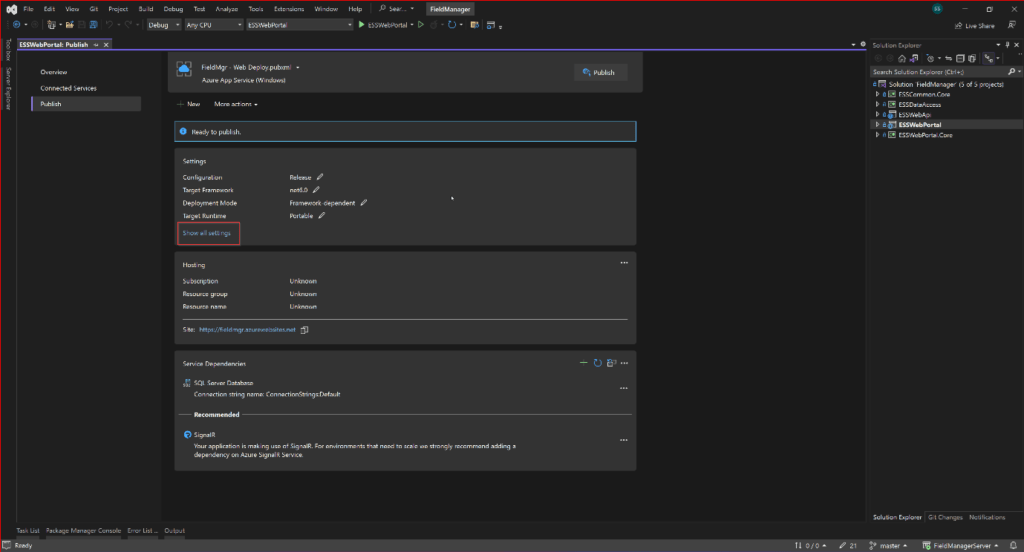Open the Package Manager Console tab
The width and height of the screenshot is (1024, 552).
(x=83, y=530)
